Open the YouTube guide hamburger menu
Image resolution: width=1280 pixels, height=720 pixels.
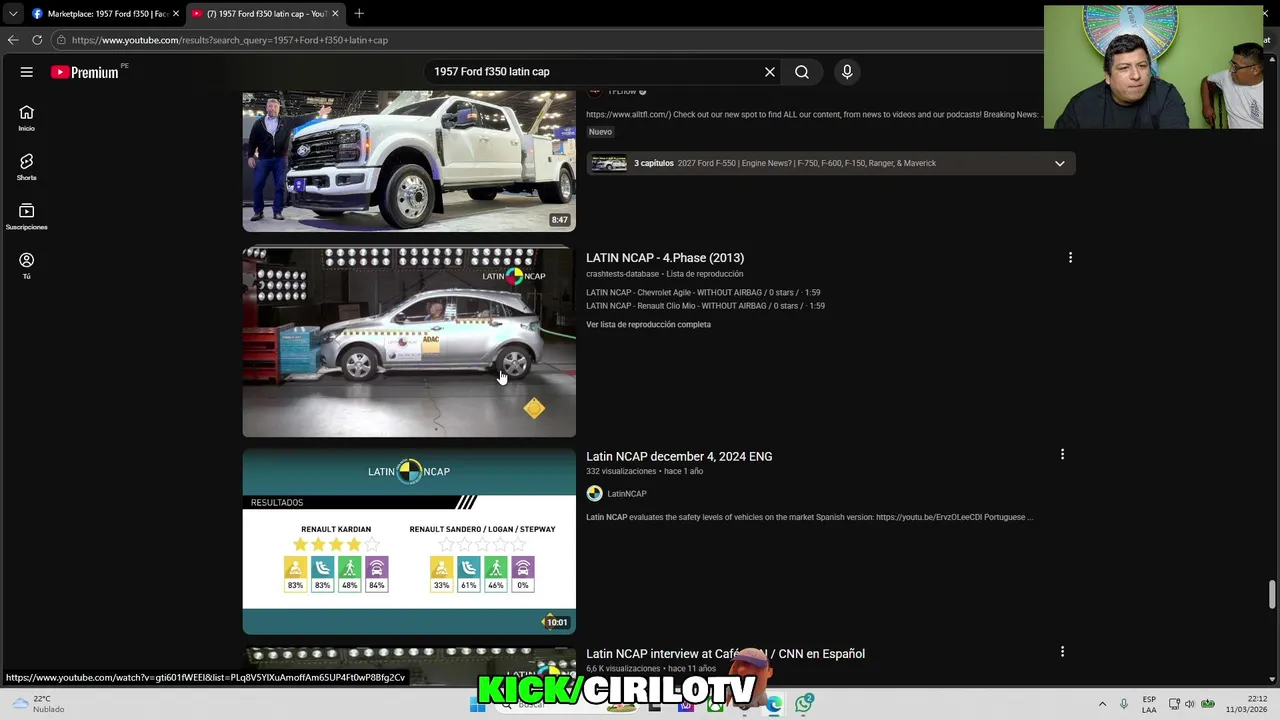[27, 72]
